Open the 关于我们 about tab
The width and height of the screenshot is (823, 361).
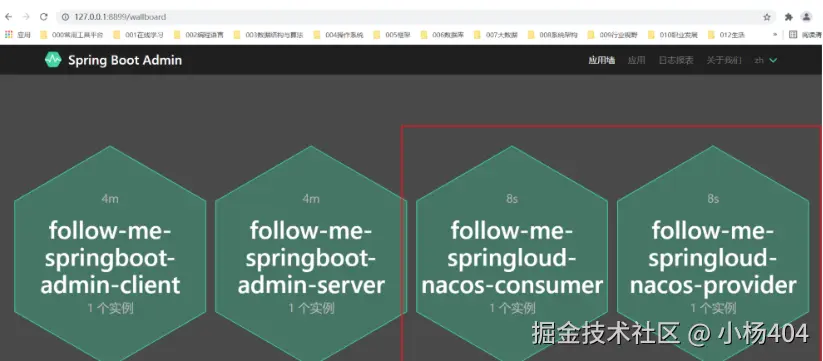click(724, 60)
